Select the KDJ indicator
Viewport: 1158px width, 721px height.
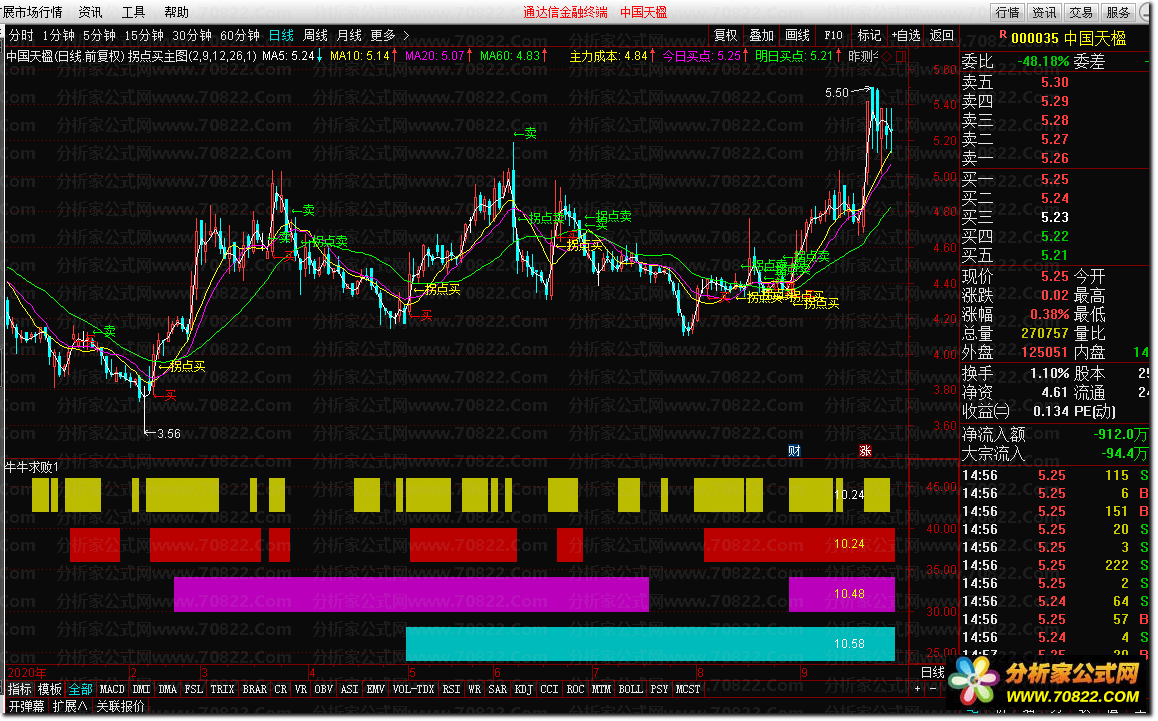click(523, 689)
